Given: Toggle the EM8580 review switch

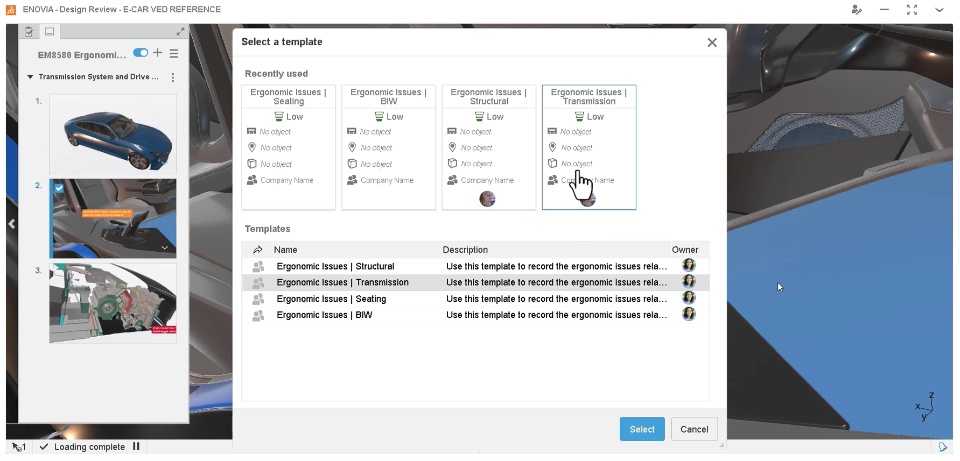Looking at the screenshot, I should click(x=140, y=53).
